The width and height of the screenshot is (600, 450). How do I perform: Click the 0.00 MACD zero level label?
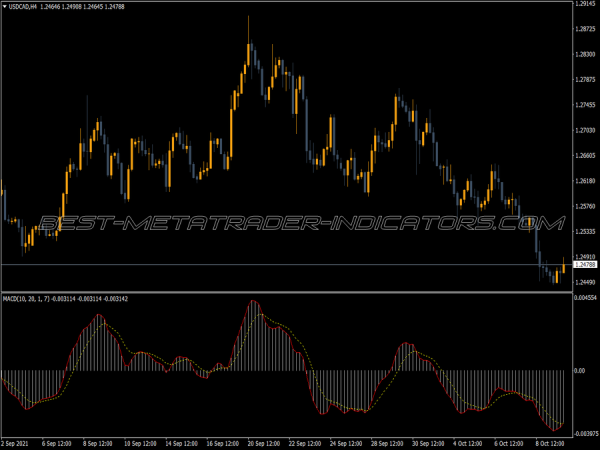tap(580, 370)
